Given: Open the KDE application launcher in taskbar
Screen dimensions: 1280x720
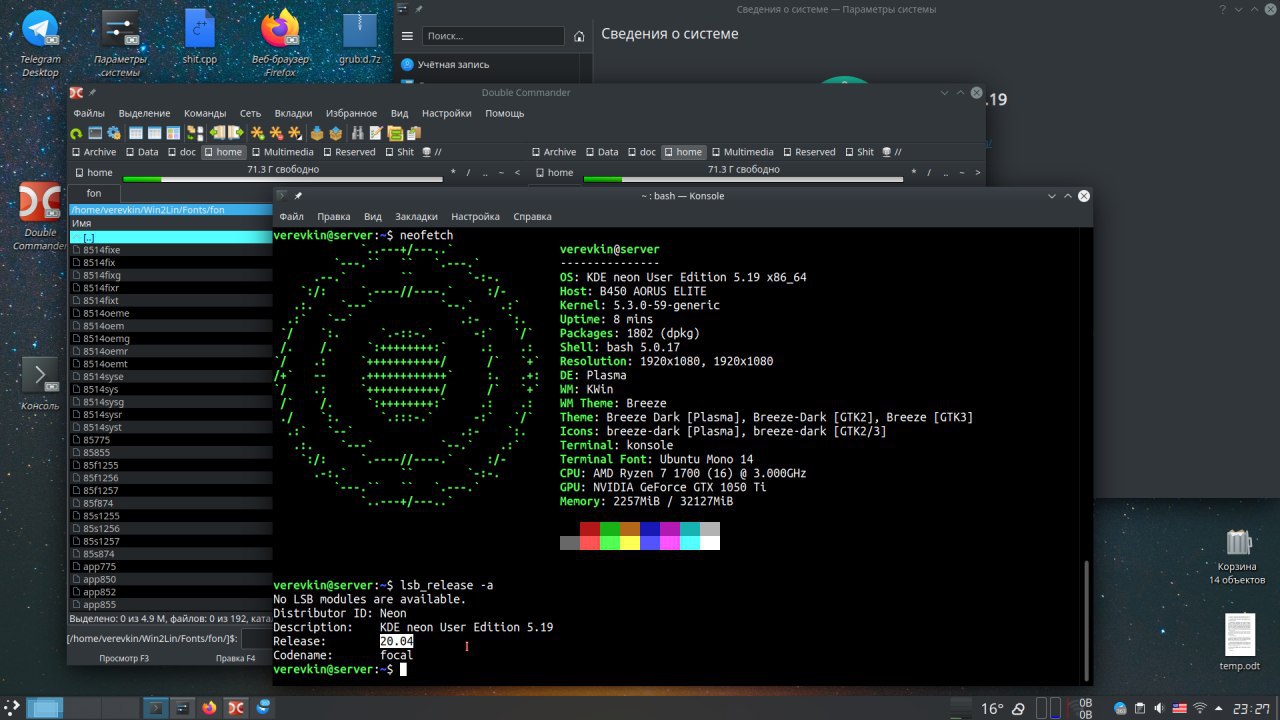Looking at the screenshot, I should 13,708.
